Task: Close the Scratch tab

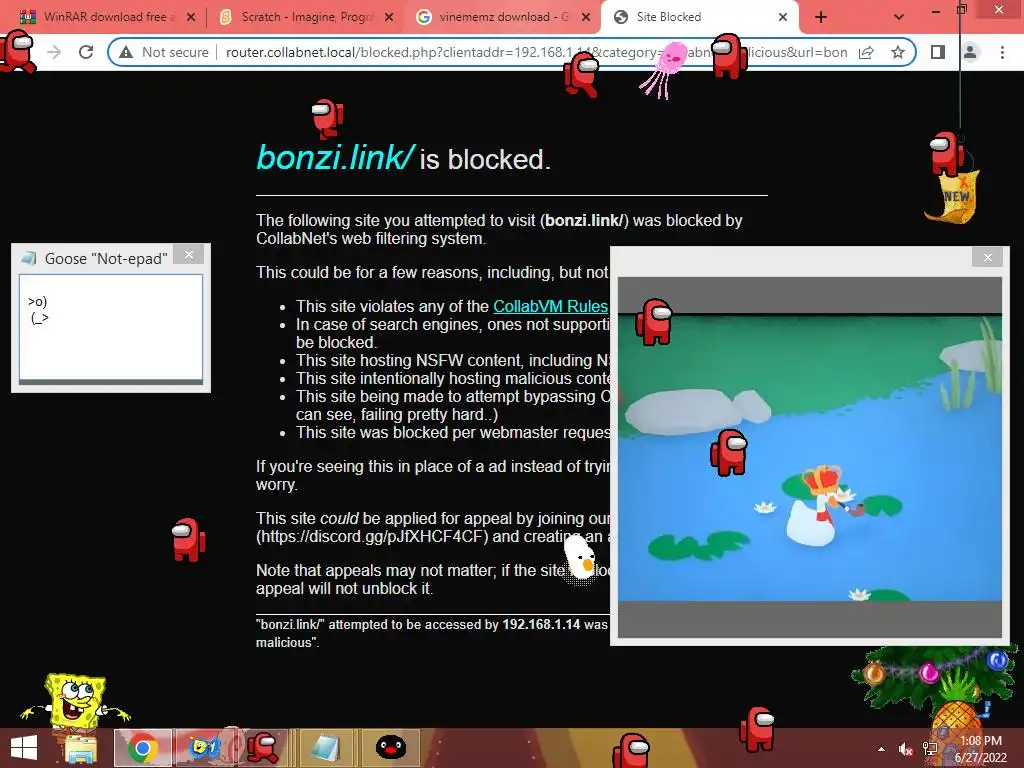Action: [x=389, y=17]
